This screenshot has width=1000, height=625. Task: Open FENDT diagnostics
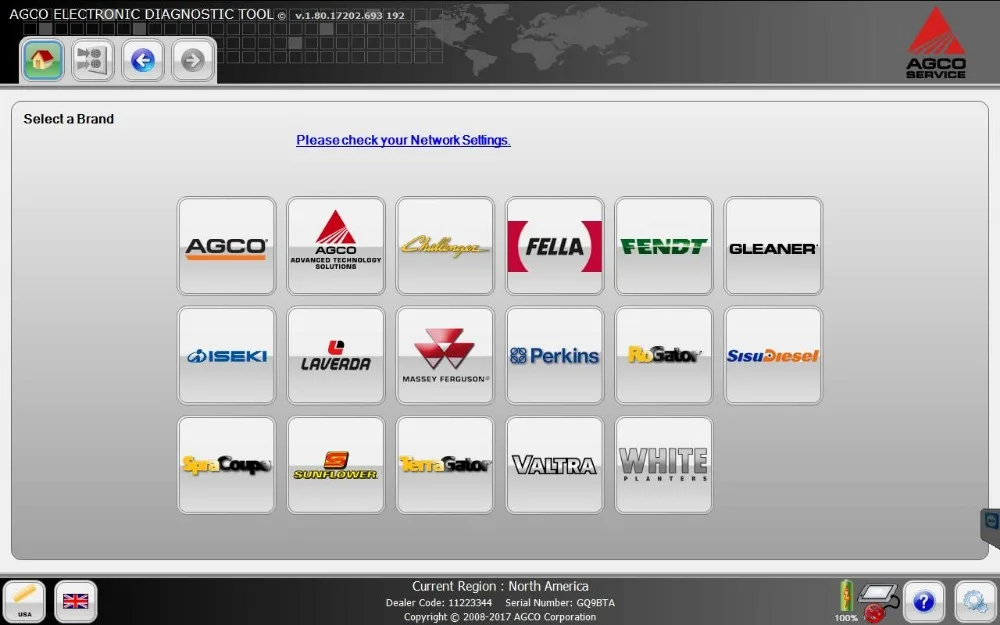(x=663, y=245)
